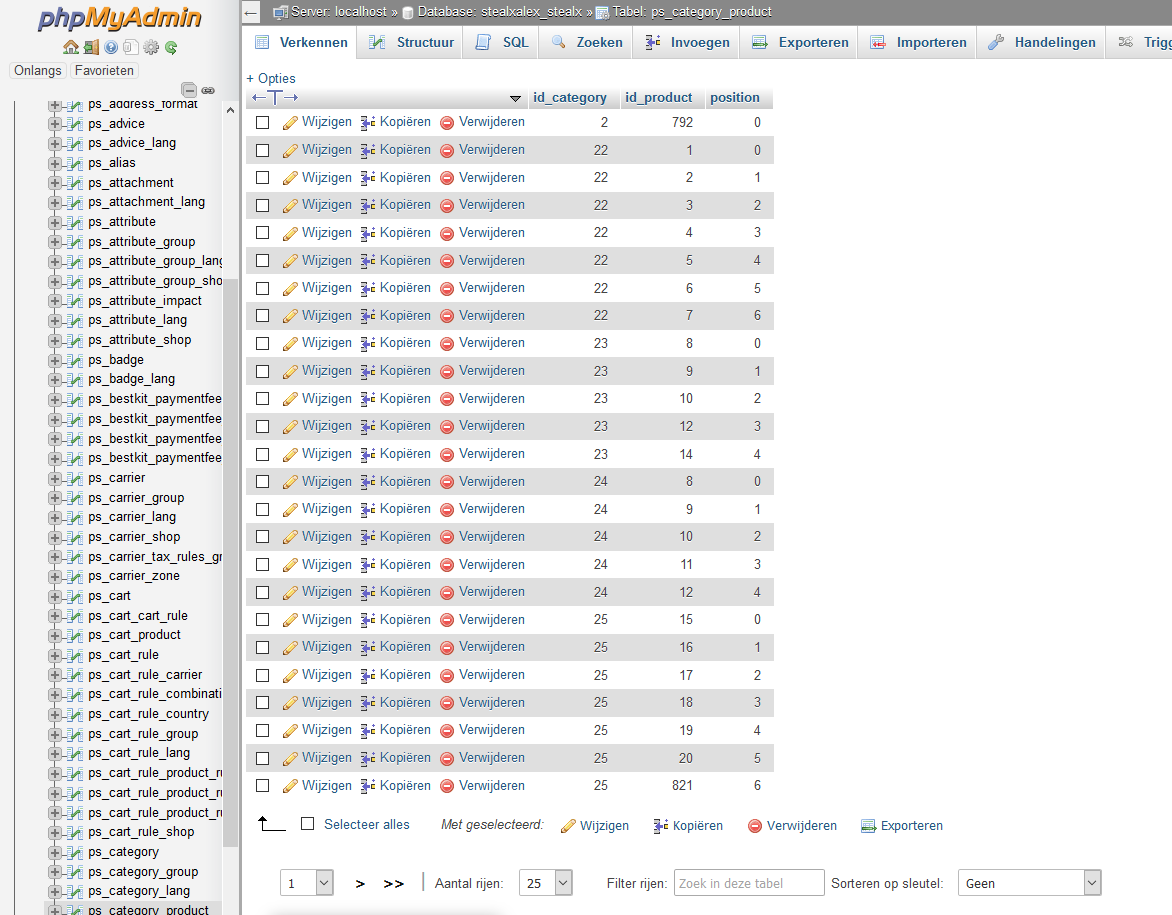Open the page number dropdown

tap(306, 883)
